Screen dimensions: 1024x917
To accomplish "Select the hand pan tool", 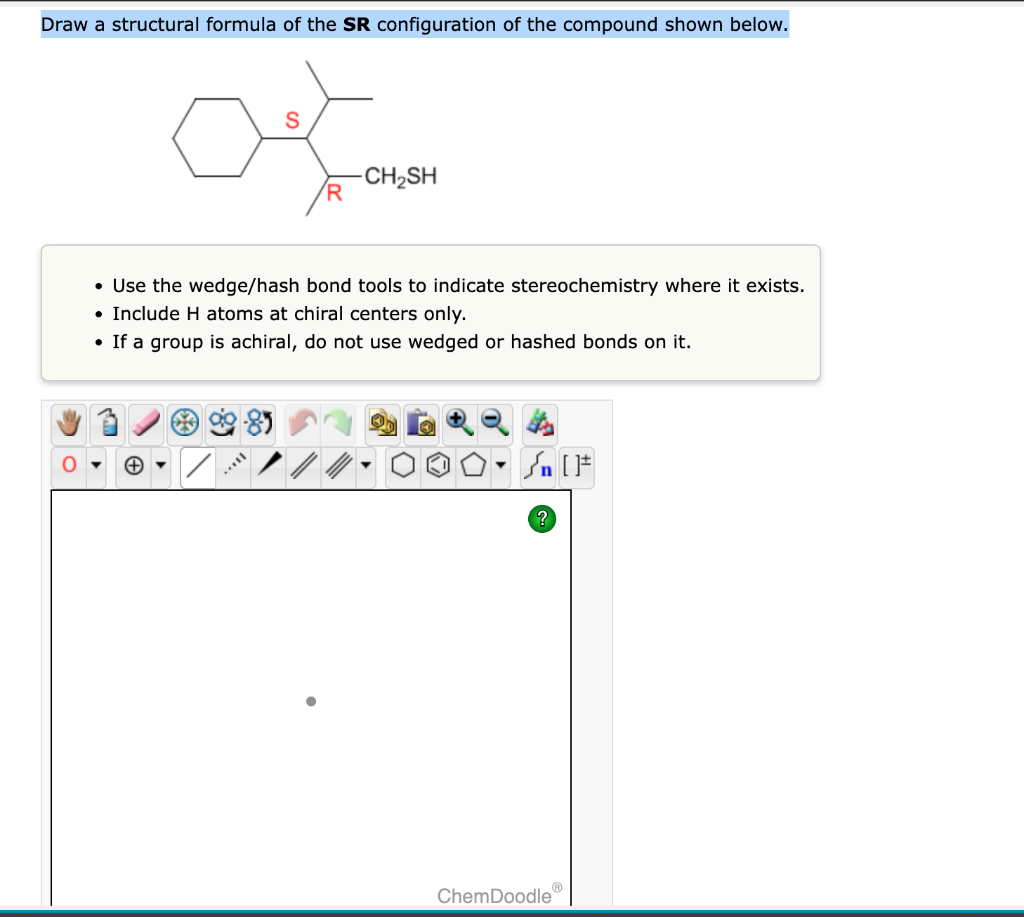I will pos(67,422).
